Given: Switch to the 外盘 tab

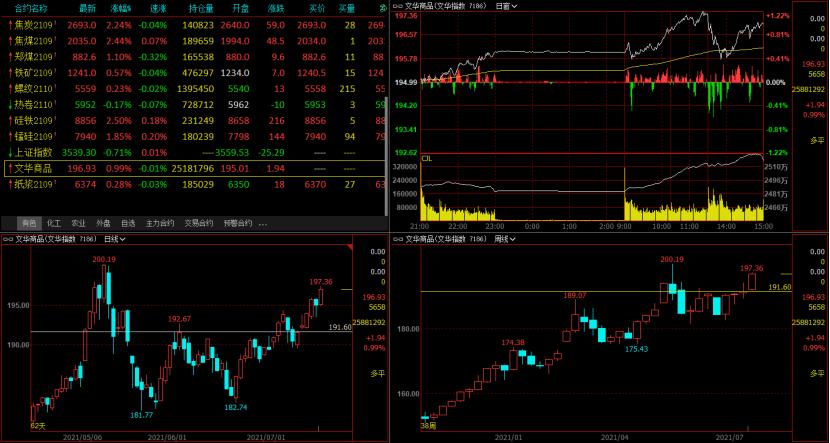Looking at the screenshot, I should coord(103,223).
